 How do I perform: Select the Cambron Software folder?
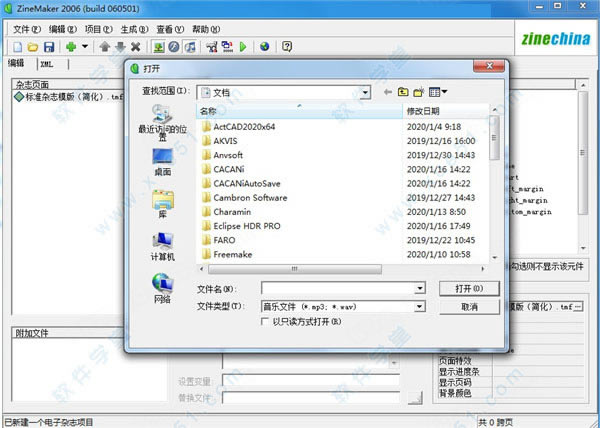pyautogui.click(x=245, y=197)
